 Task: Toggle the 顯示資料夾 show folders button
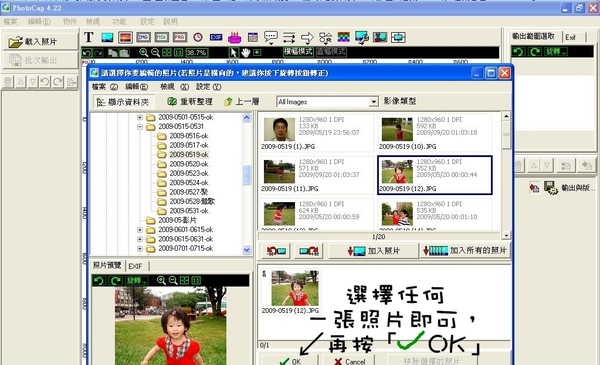pyautogui.click(x=123, y=102)
